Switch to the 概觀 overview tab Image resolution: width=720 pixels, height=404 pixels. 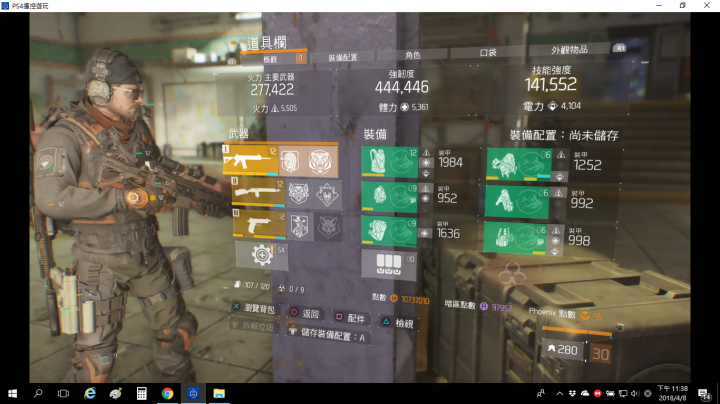click(274, 58)
